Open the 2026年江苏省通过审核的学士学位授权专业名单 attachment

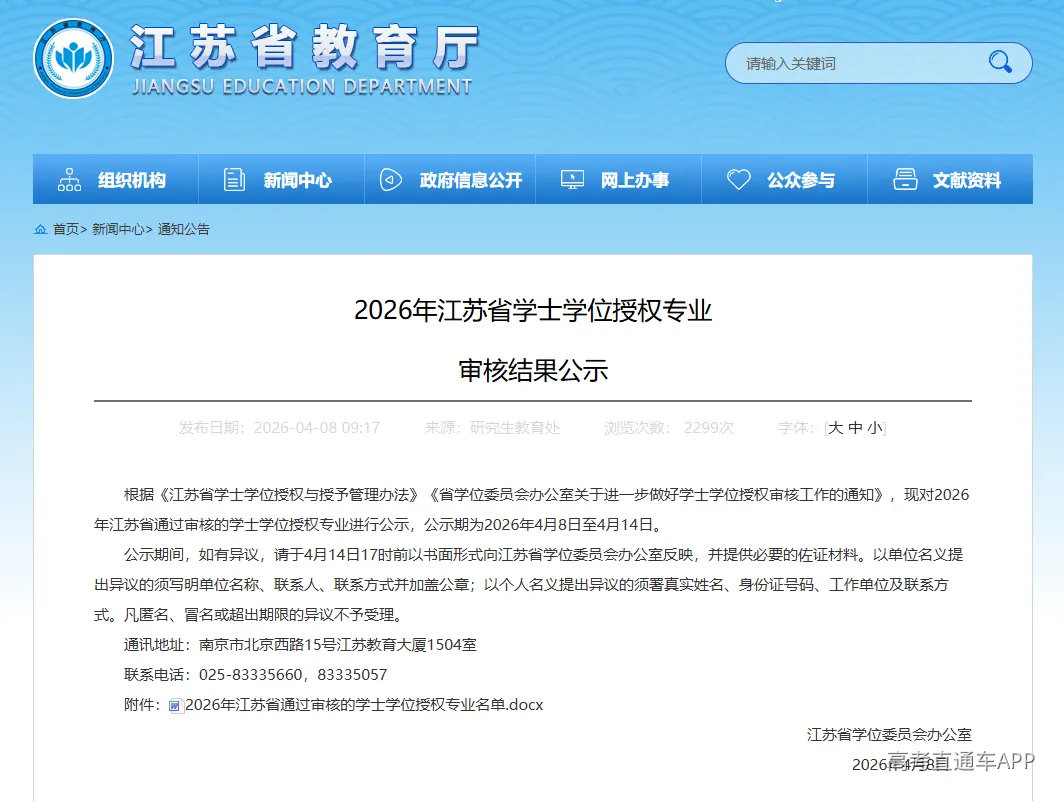point(366,705)
